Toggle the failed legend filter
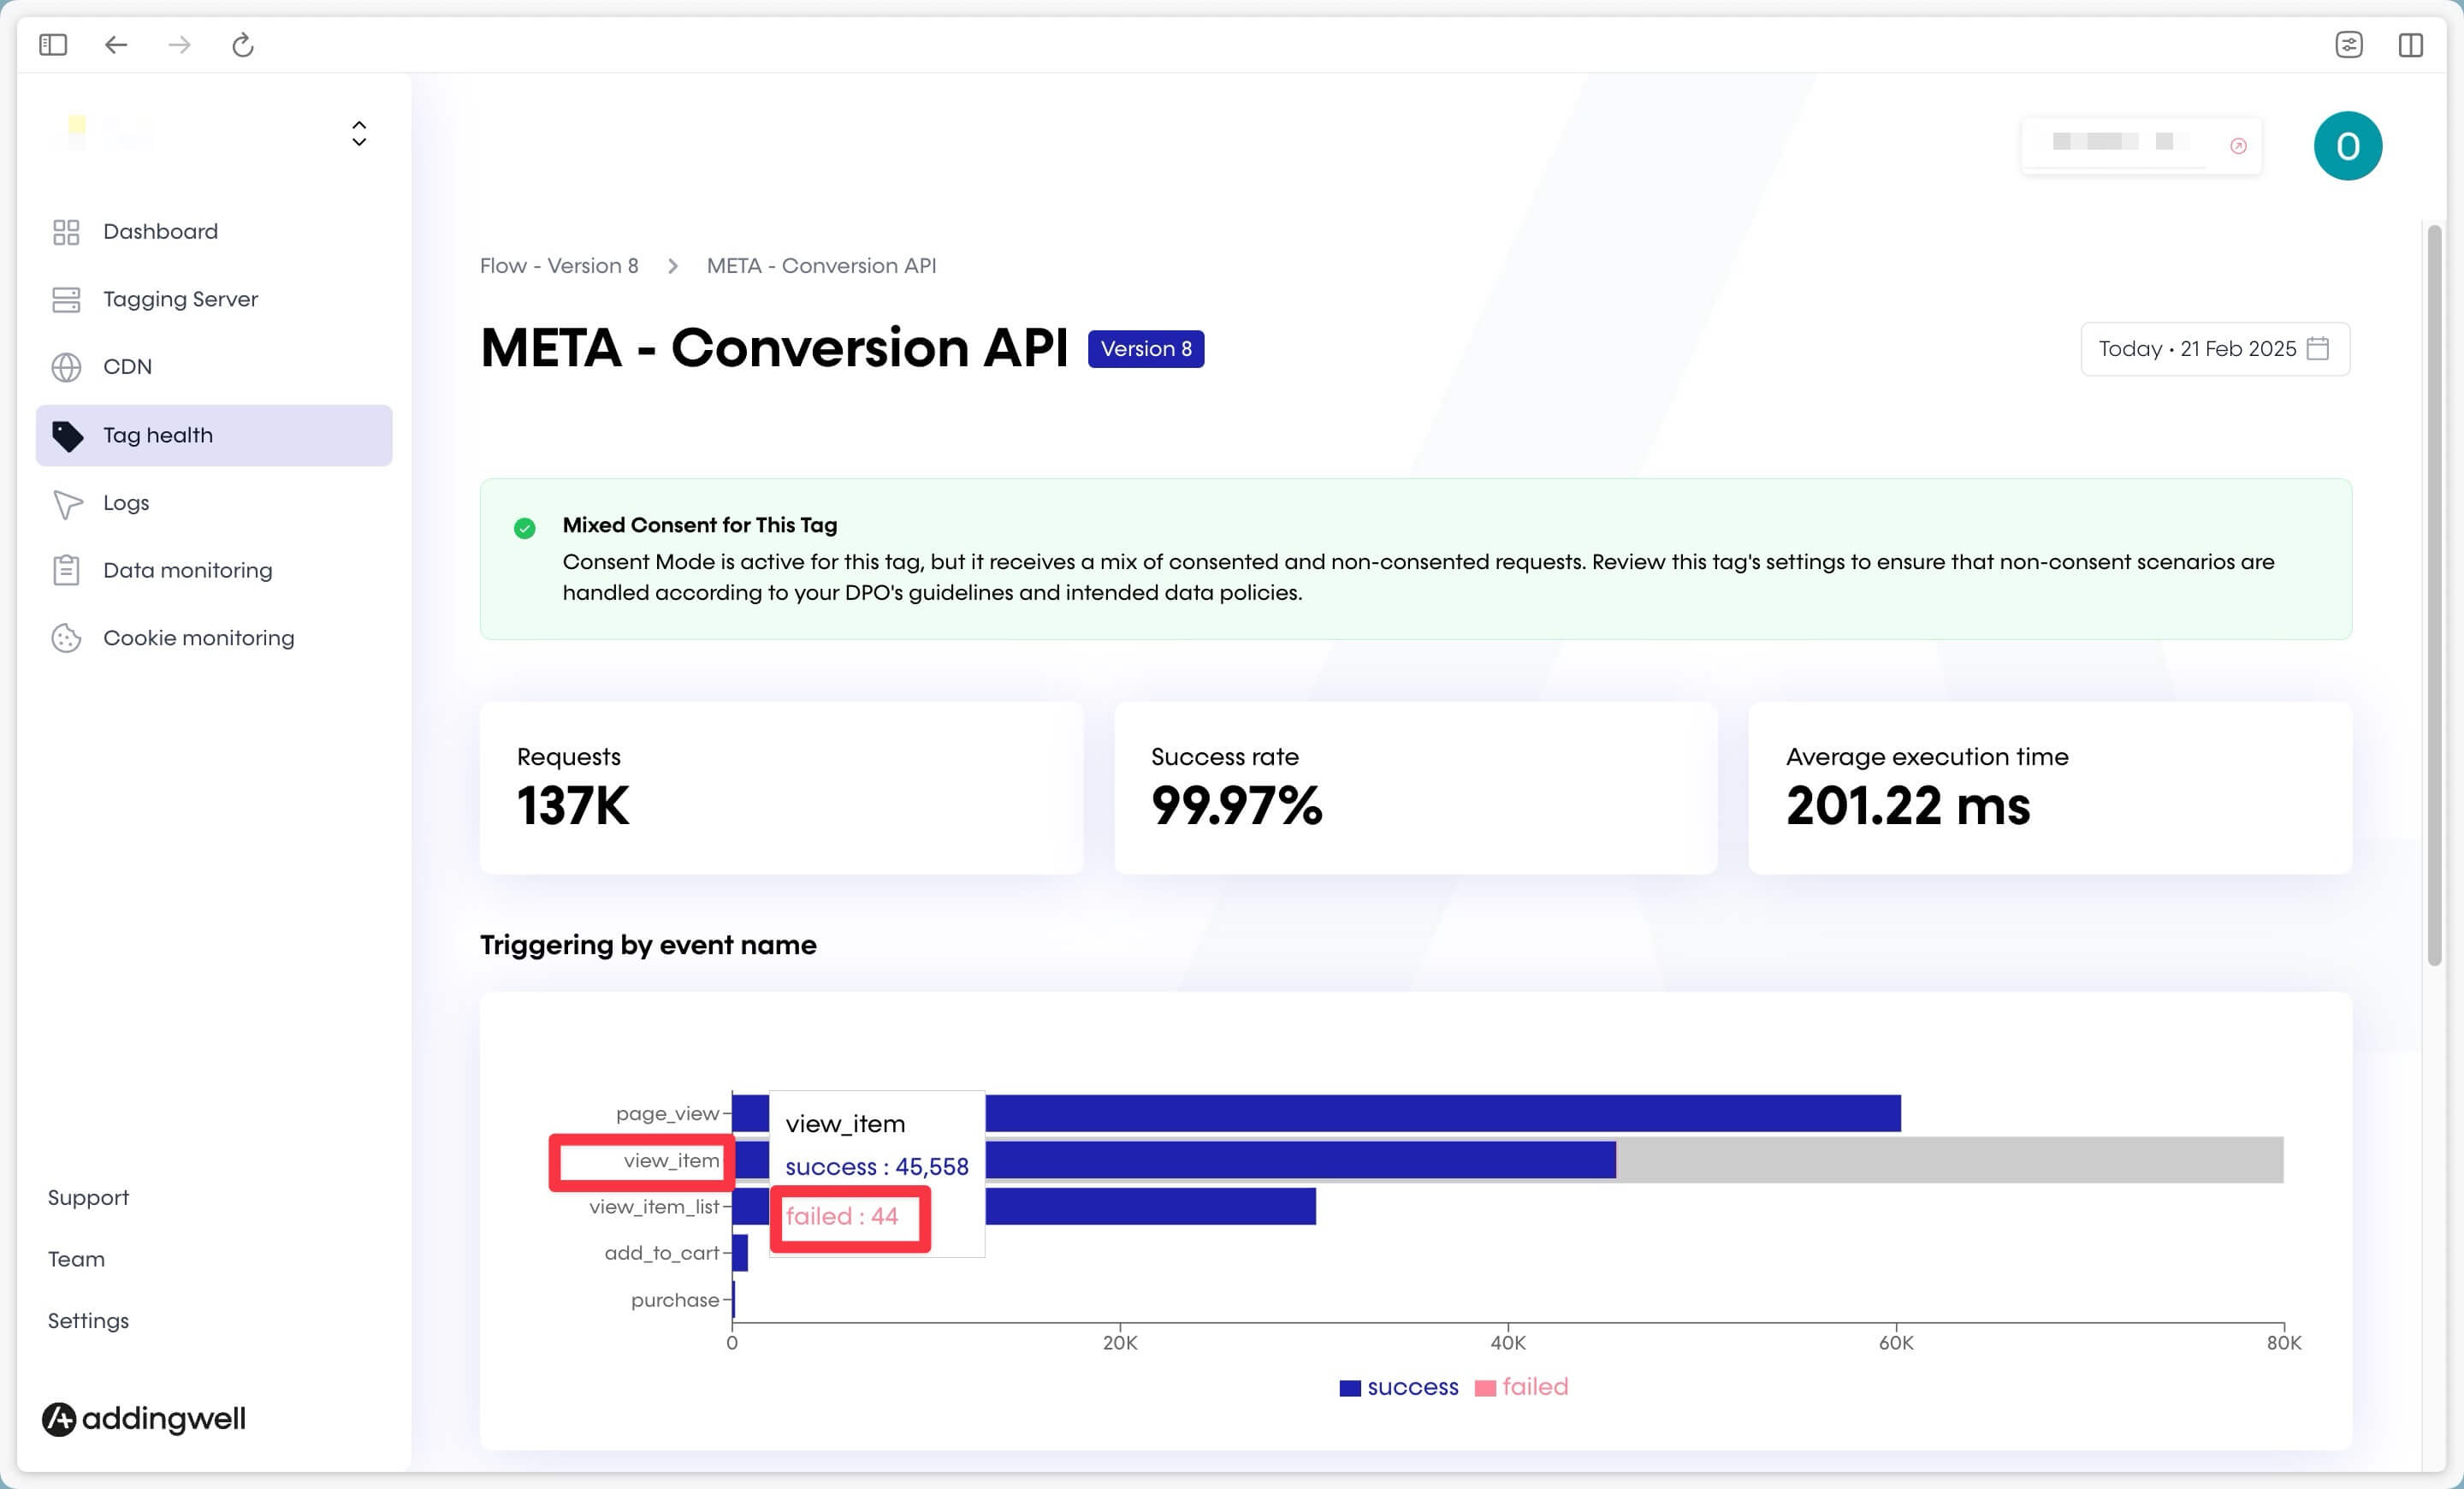Viewport: 2464px width, 1489px height. tap(1522, 1387)
